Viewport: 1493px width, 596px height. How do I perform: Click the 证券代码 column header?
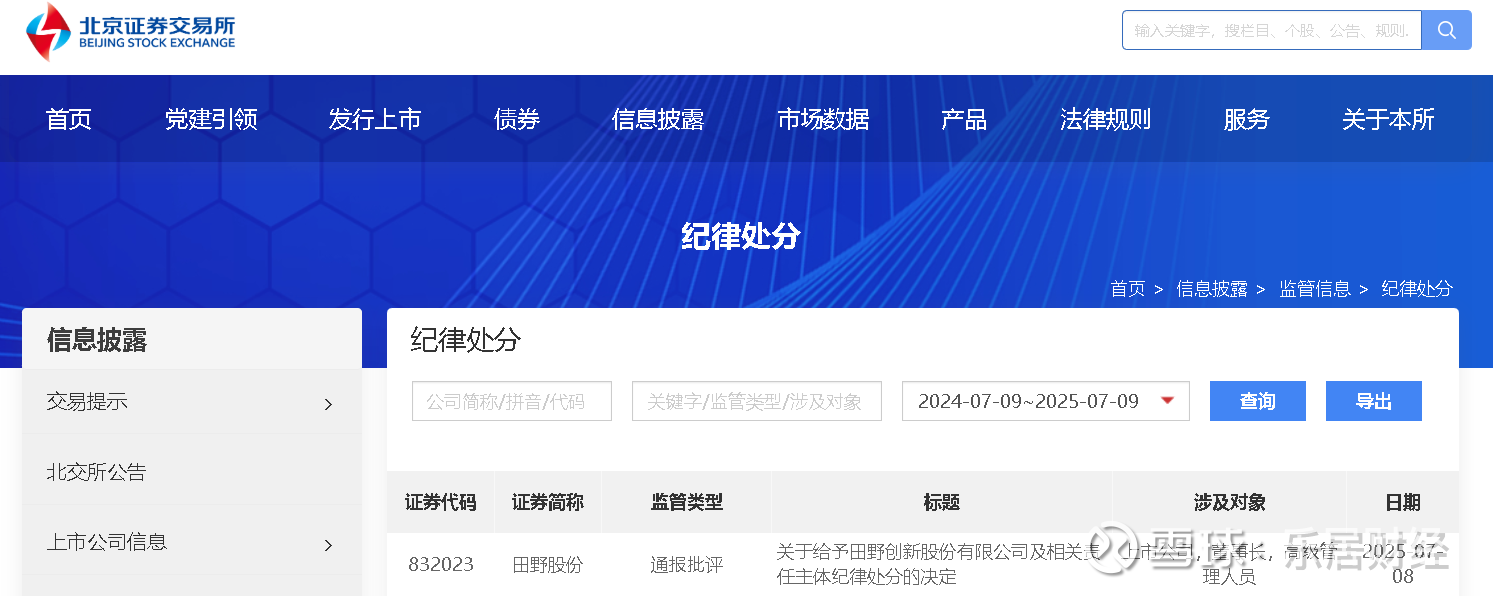click(x=440, y=502)
